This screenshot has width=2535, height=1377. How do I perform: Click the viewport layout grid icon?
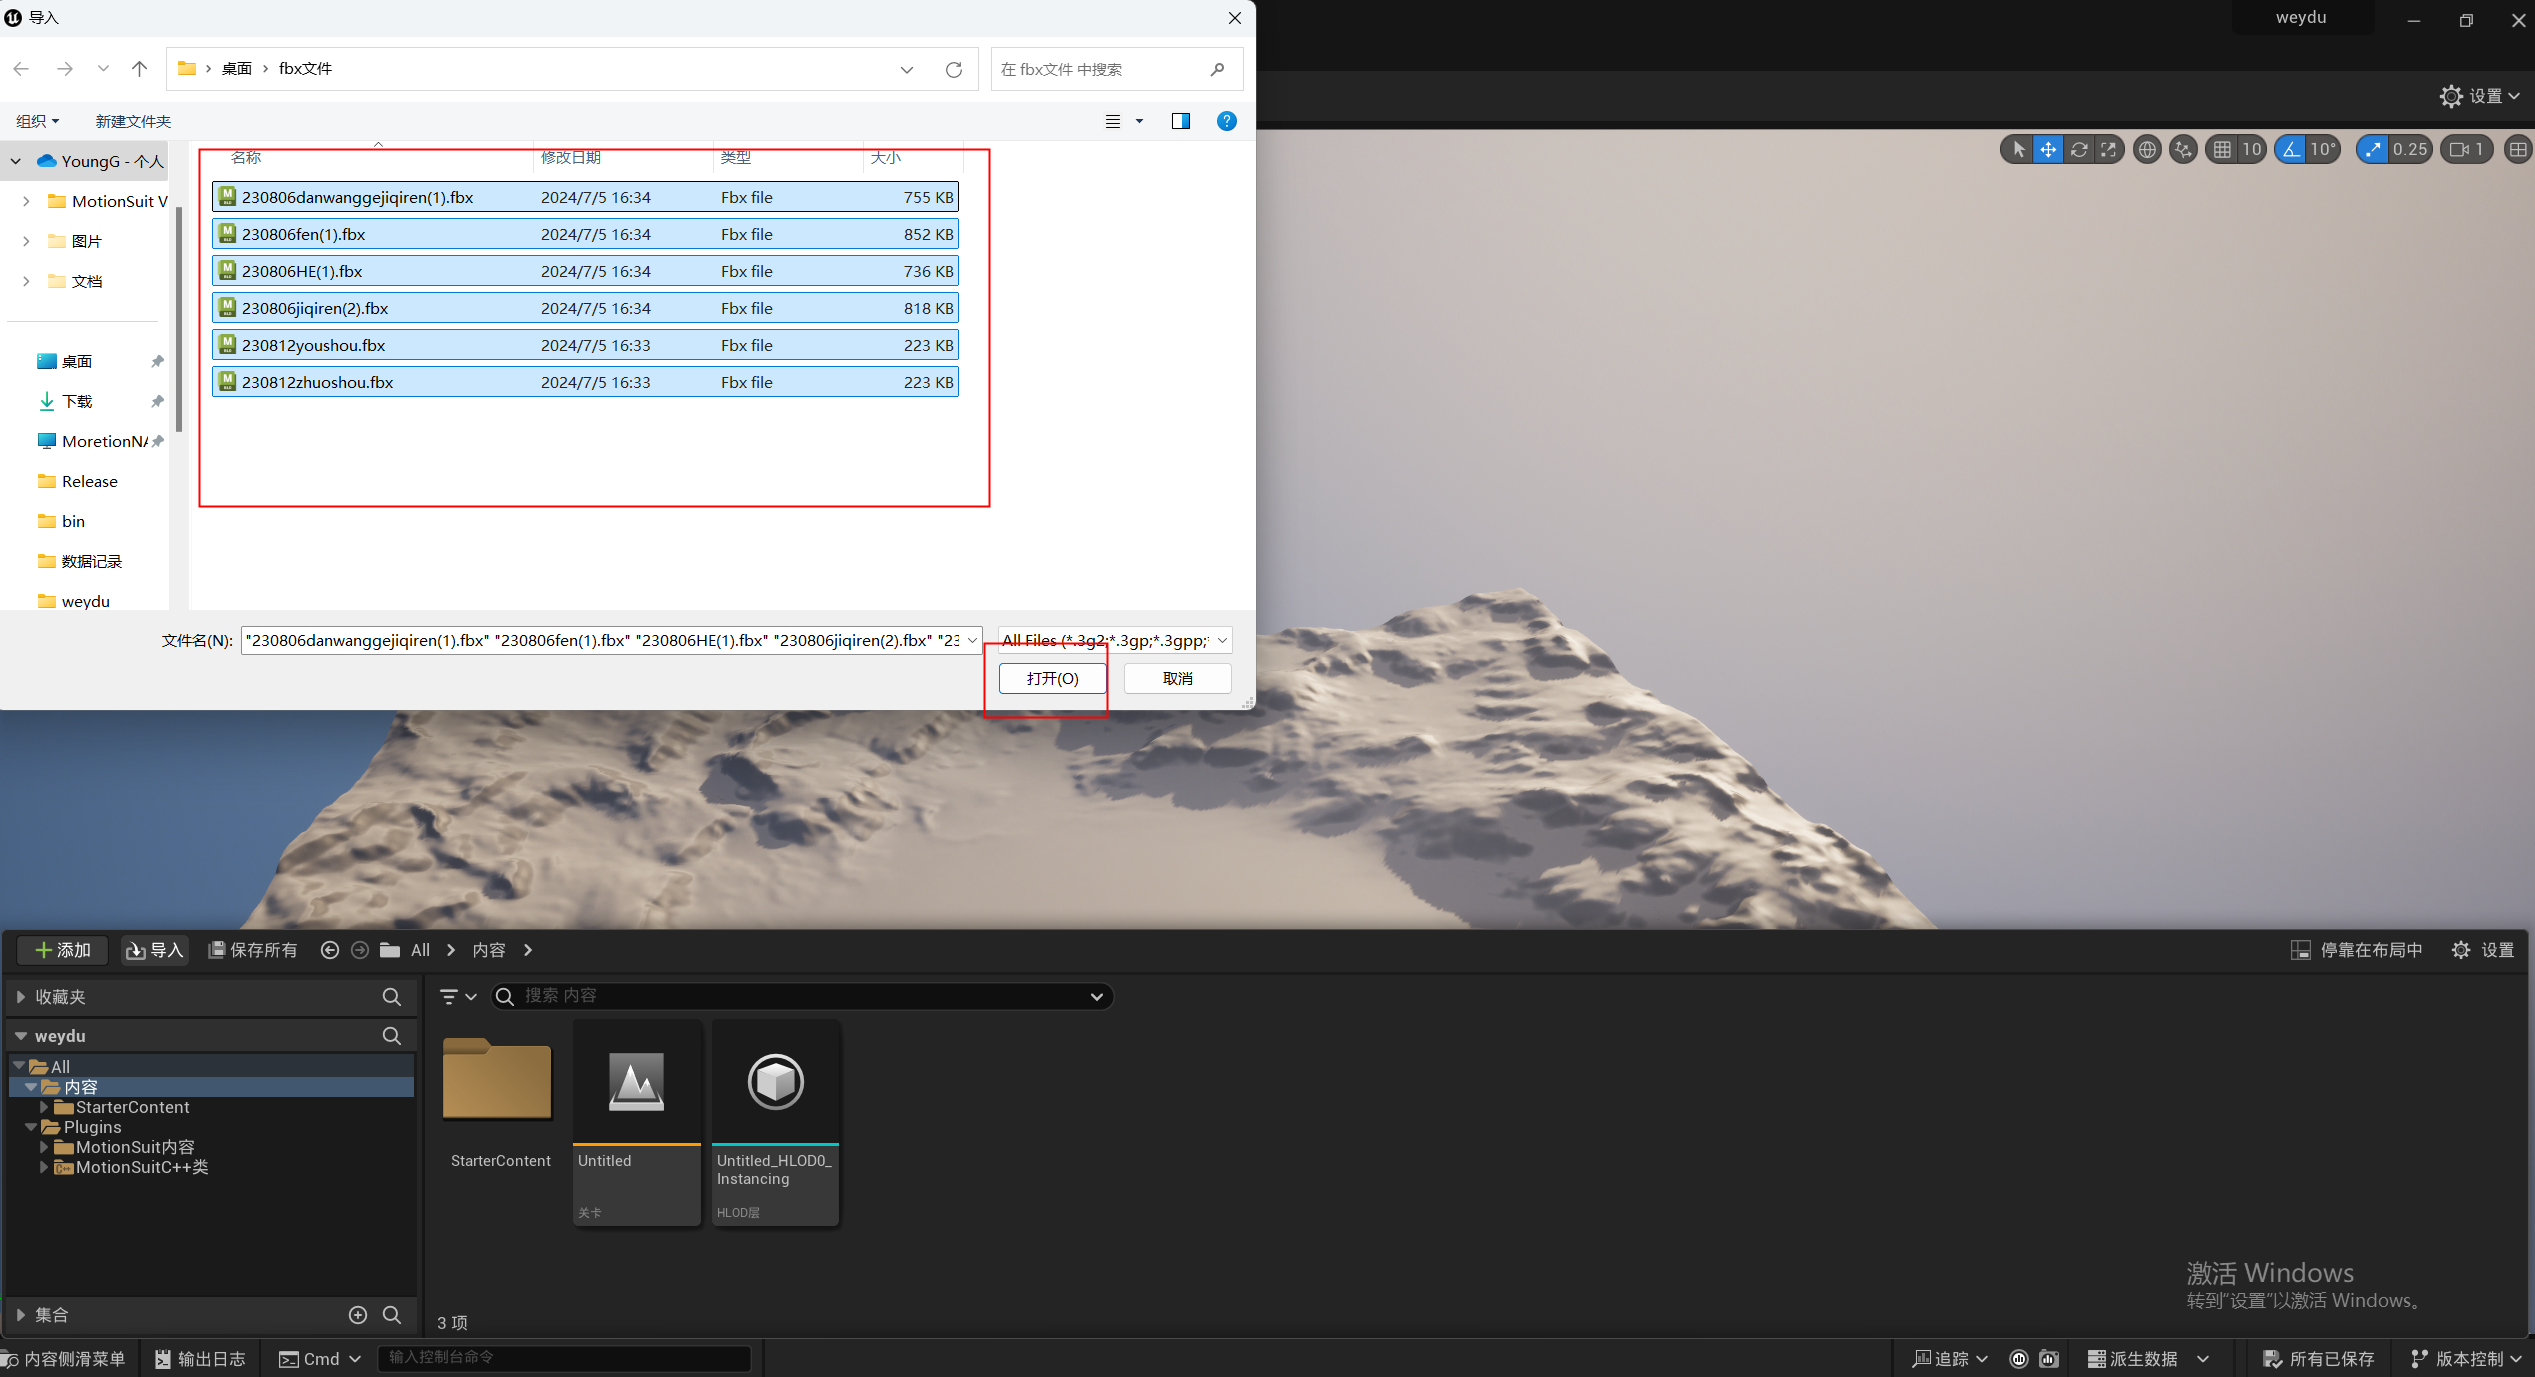(2517, 150)
